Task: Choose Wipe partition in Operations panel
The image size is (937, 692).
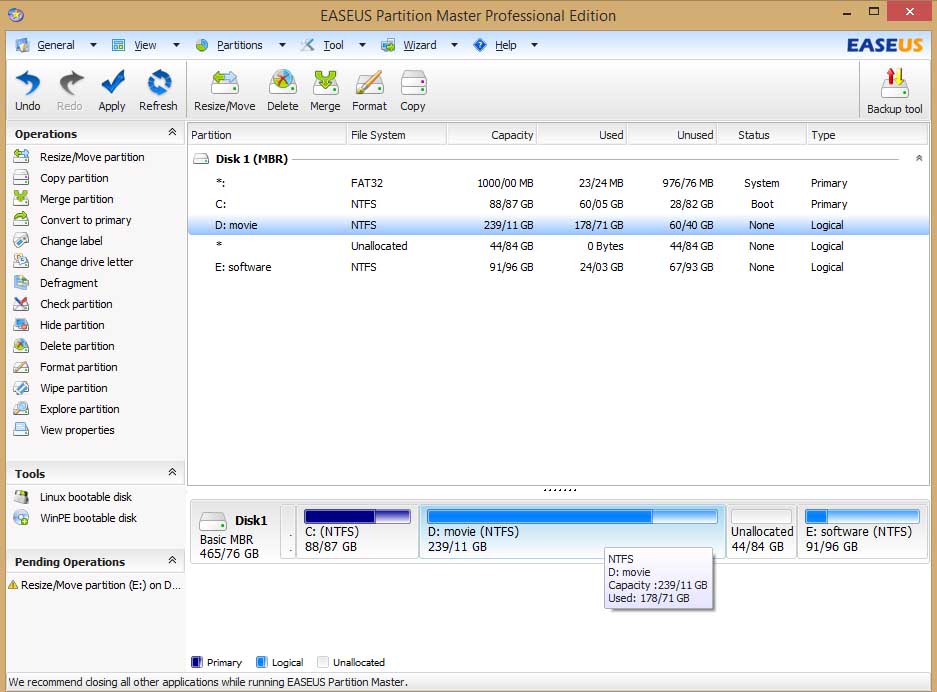Action: (73, 388)
